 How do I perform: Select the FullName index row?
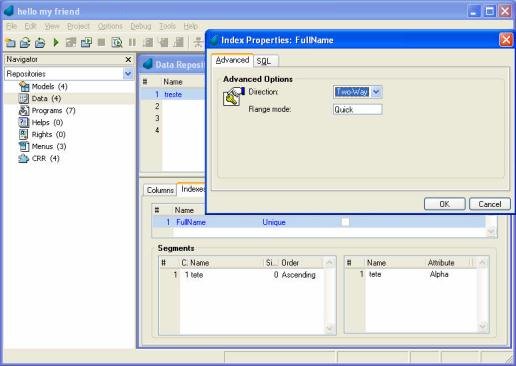319,222
